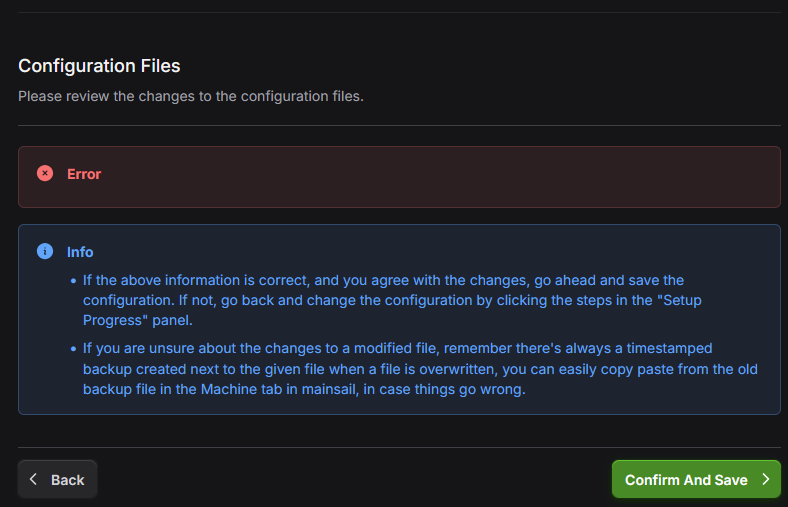This screenshot has height=507, width=788.
Task: Click the second bullet point dot
Action: (73, 349)
